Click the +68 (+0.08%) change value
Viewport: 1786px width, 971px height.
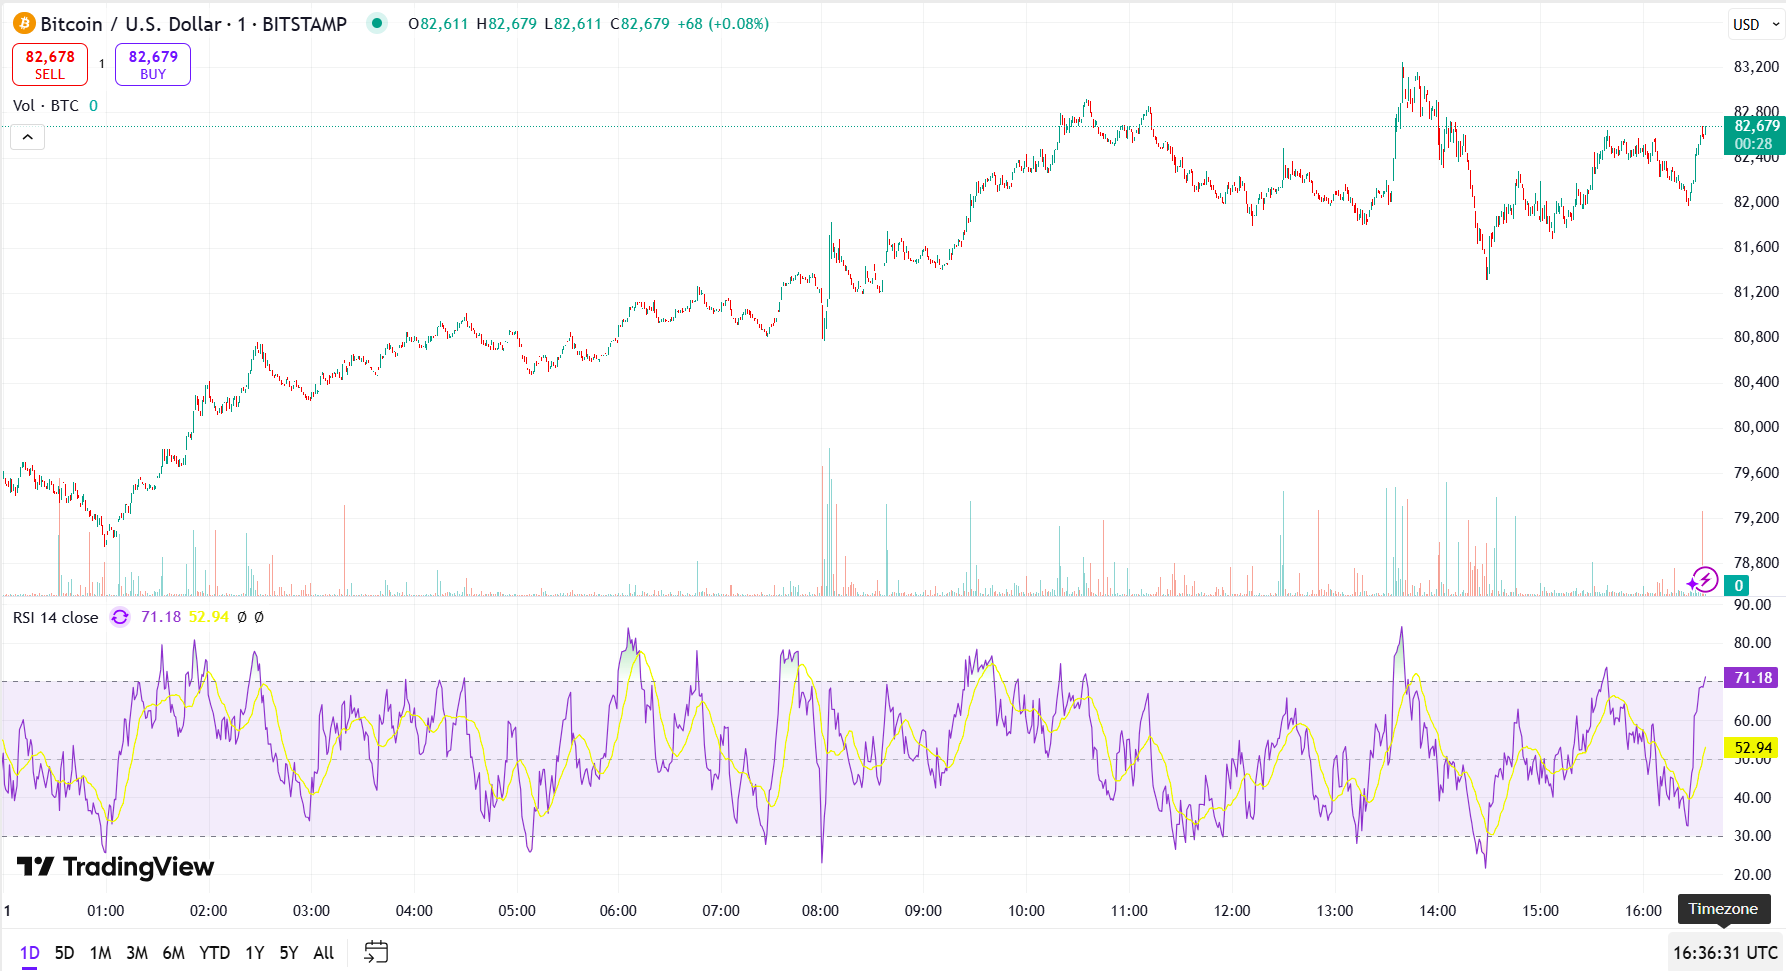pyautogui.click(x=723, y=24)
